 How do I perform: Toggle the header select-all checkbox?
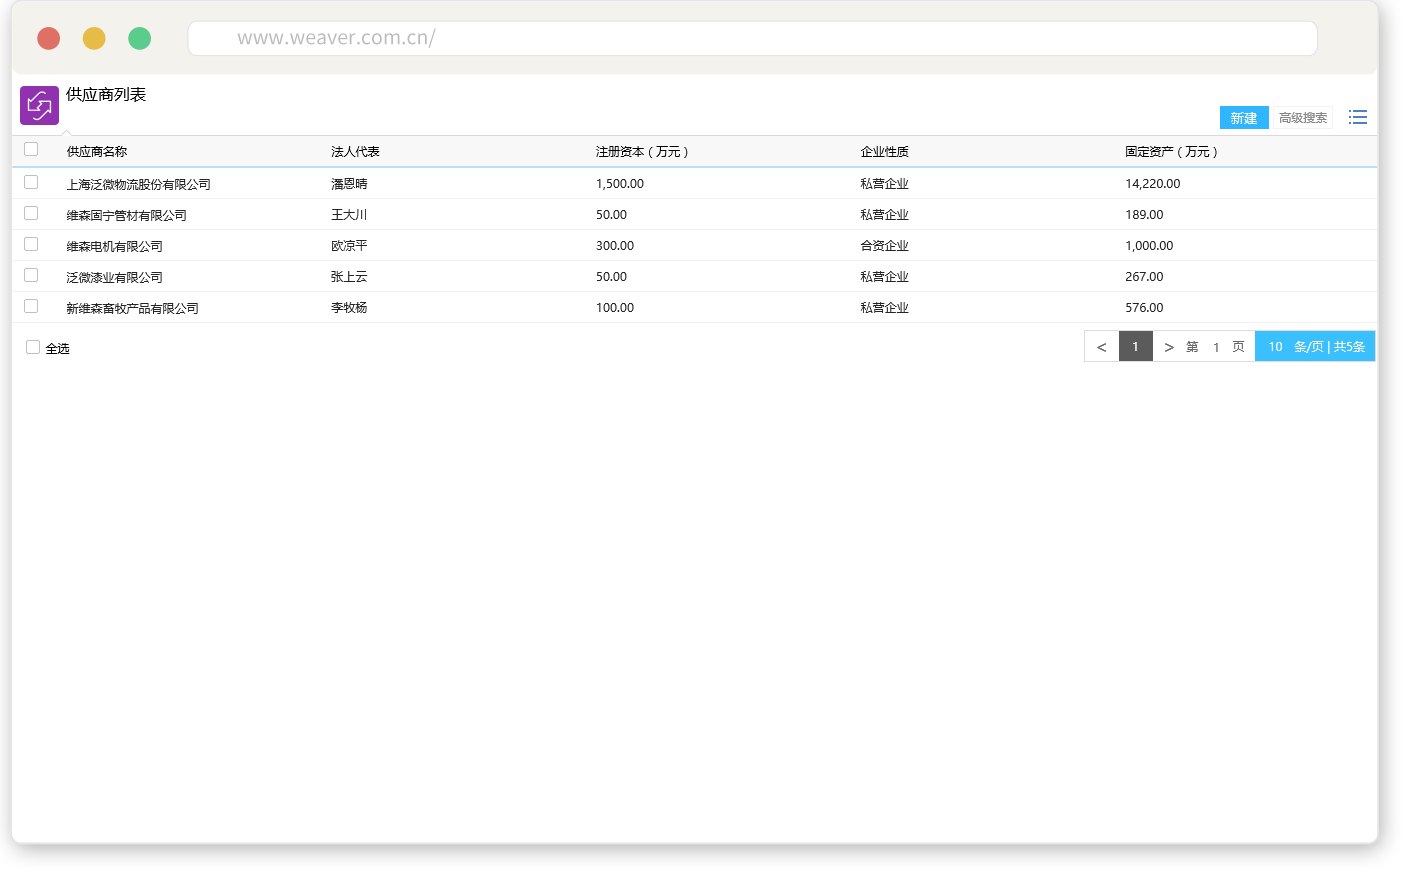tap(31, 150)
